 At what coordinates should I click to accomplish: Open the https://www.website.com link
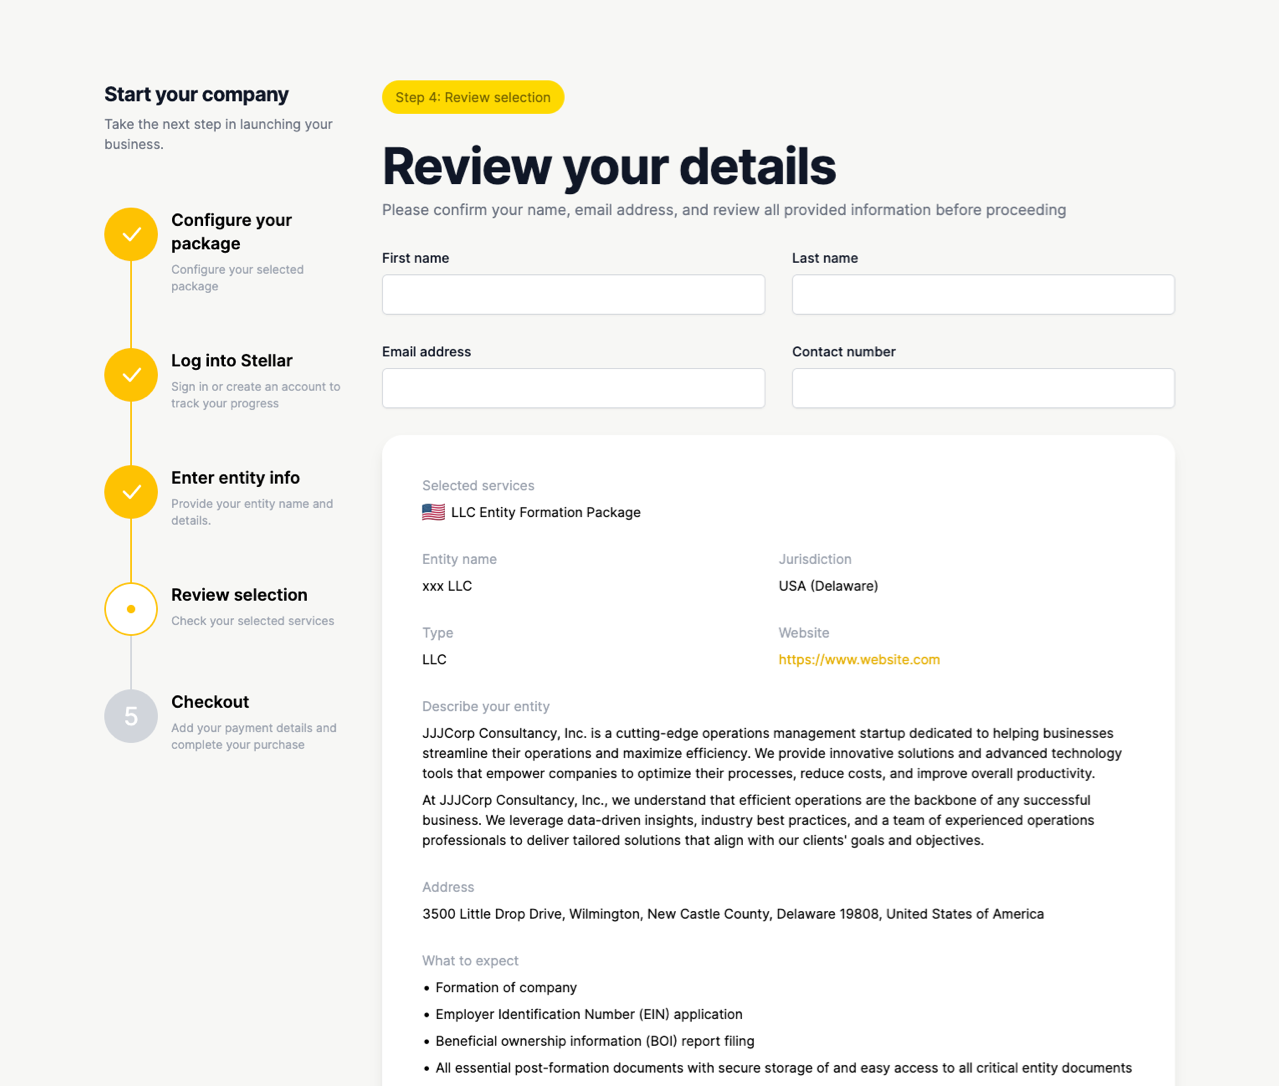[859, 660]
